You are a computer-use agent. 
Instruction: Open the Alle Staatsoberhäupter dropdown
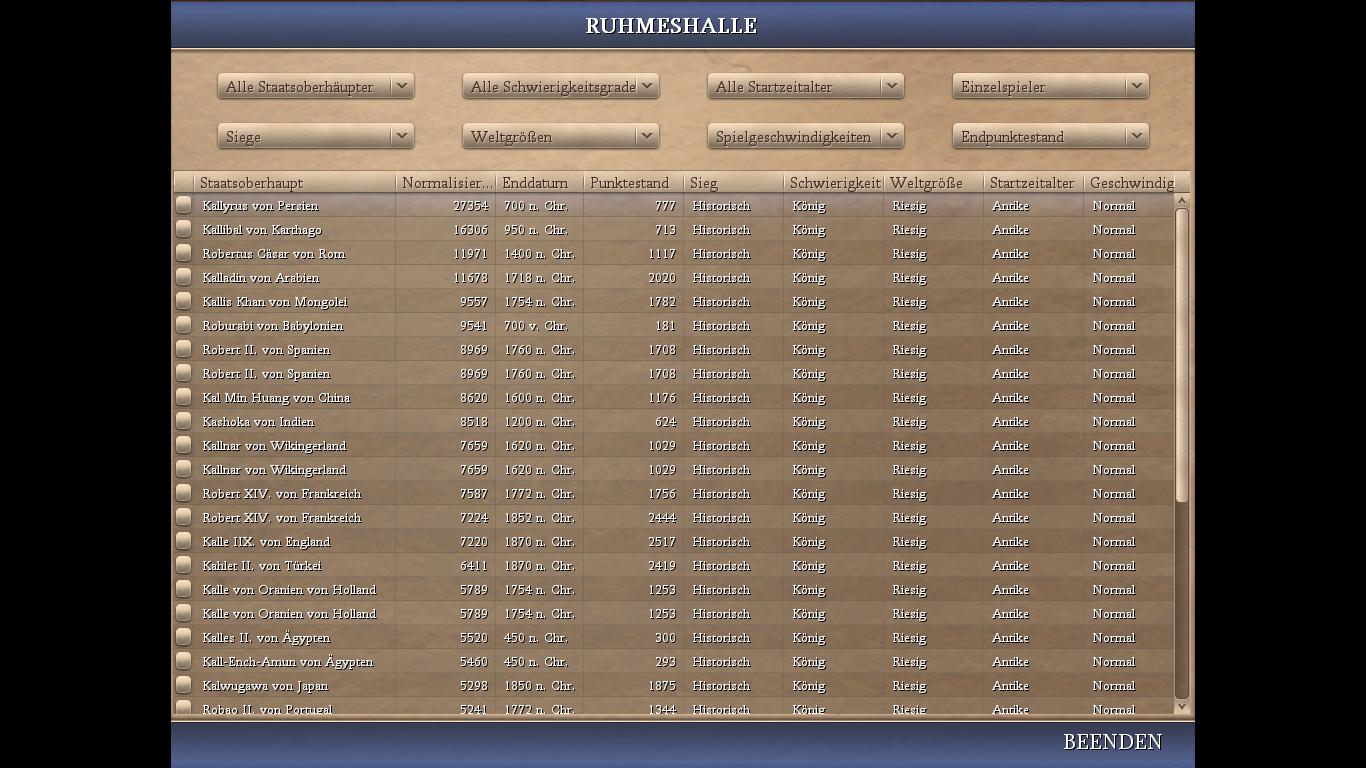point(315,87)
